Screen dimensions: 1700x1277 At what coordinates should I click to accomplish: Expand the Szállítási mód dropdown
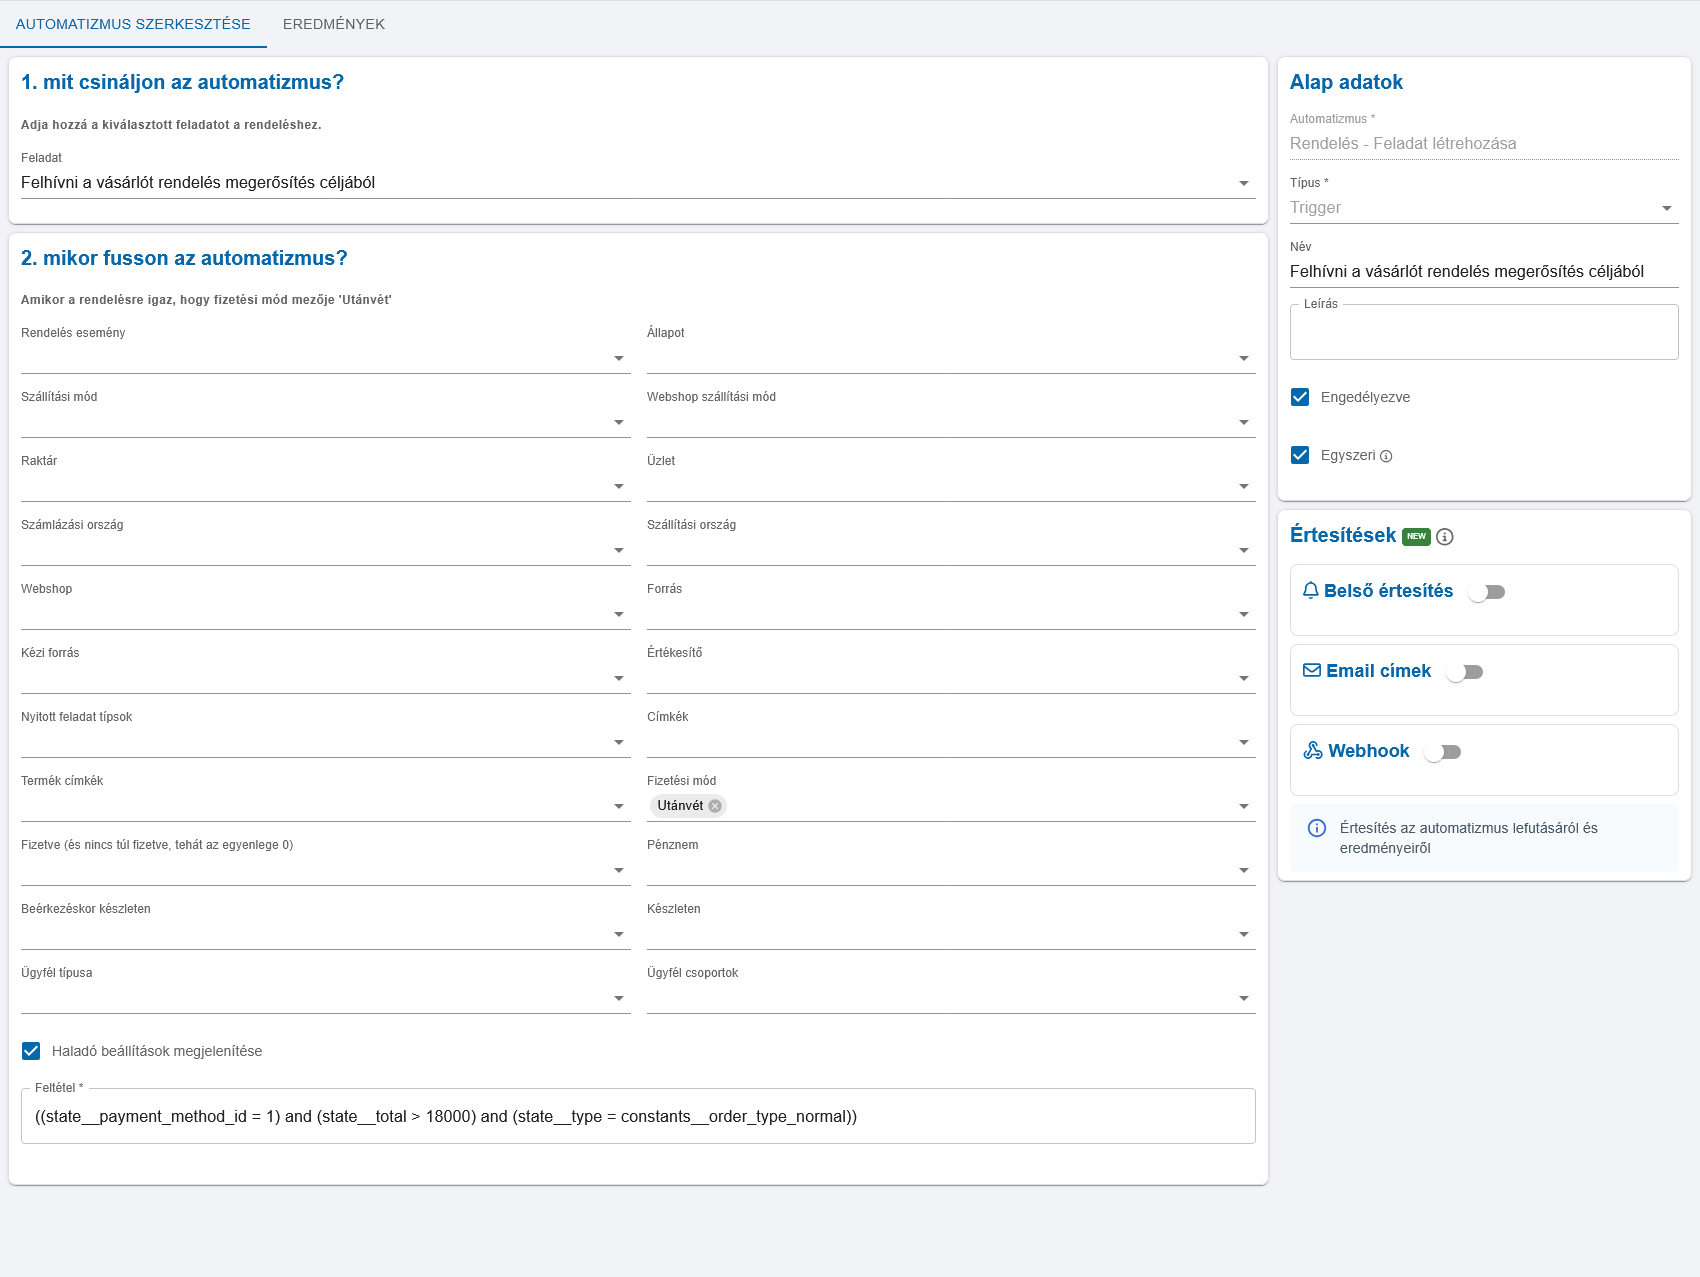[x=326, y=422]
